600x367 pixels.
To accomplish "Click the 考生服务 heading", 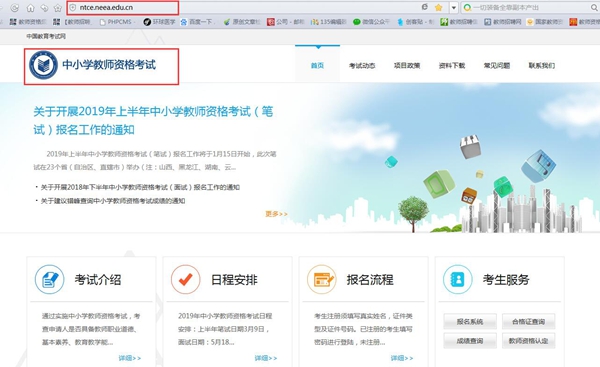I will pyautogui.click(x=506, y=280).
